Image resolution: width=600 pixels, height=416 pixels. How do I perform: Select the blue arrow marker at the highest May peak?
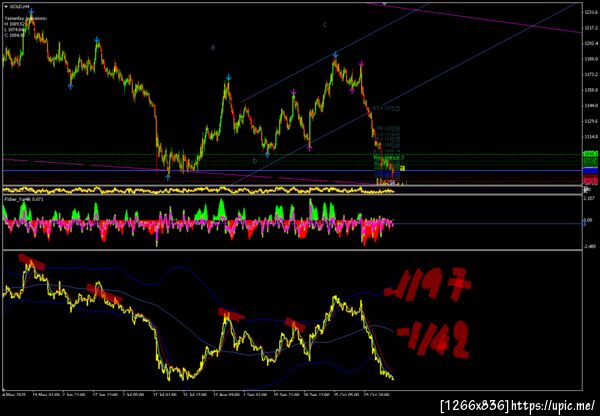coord(31,12)
